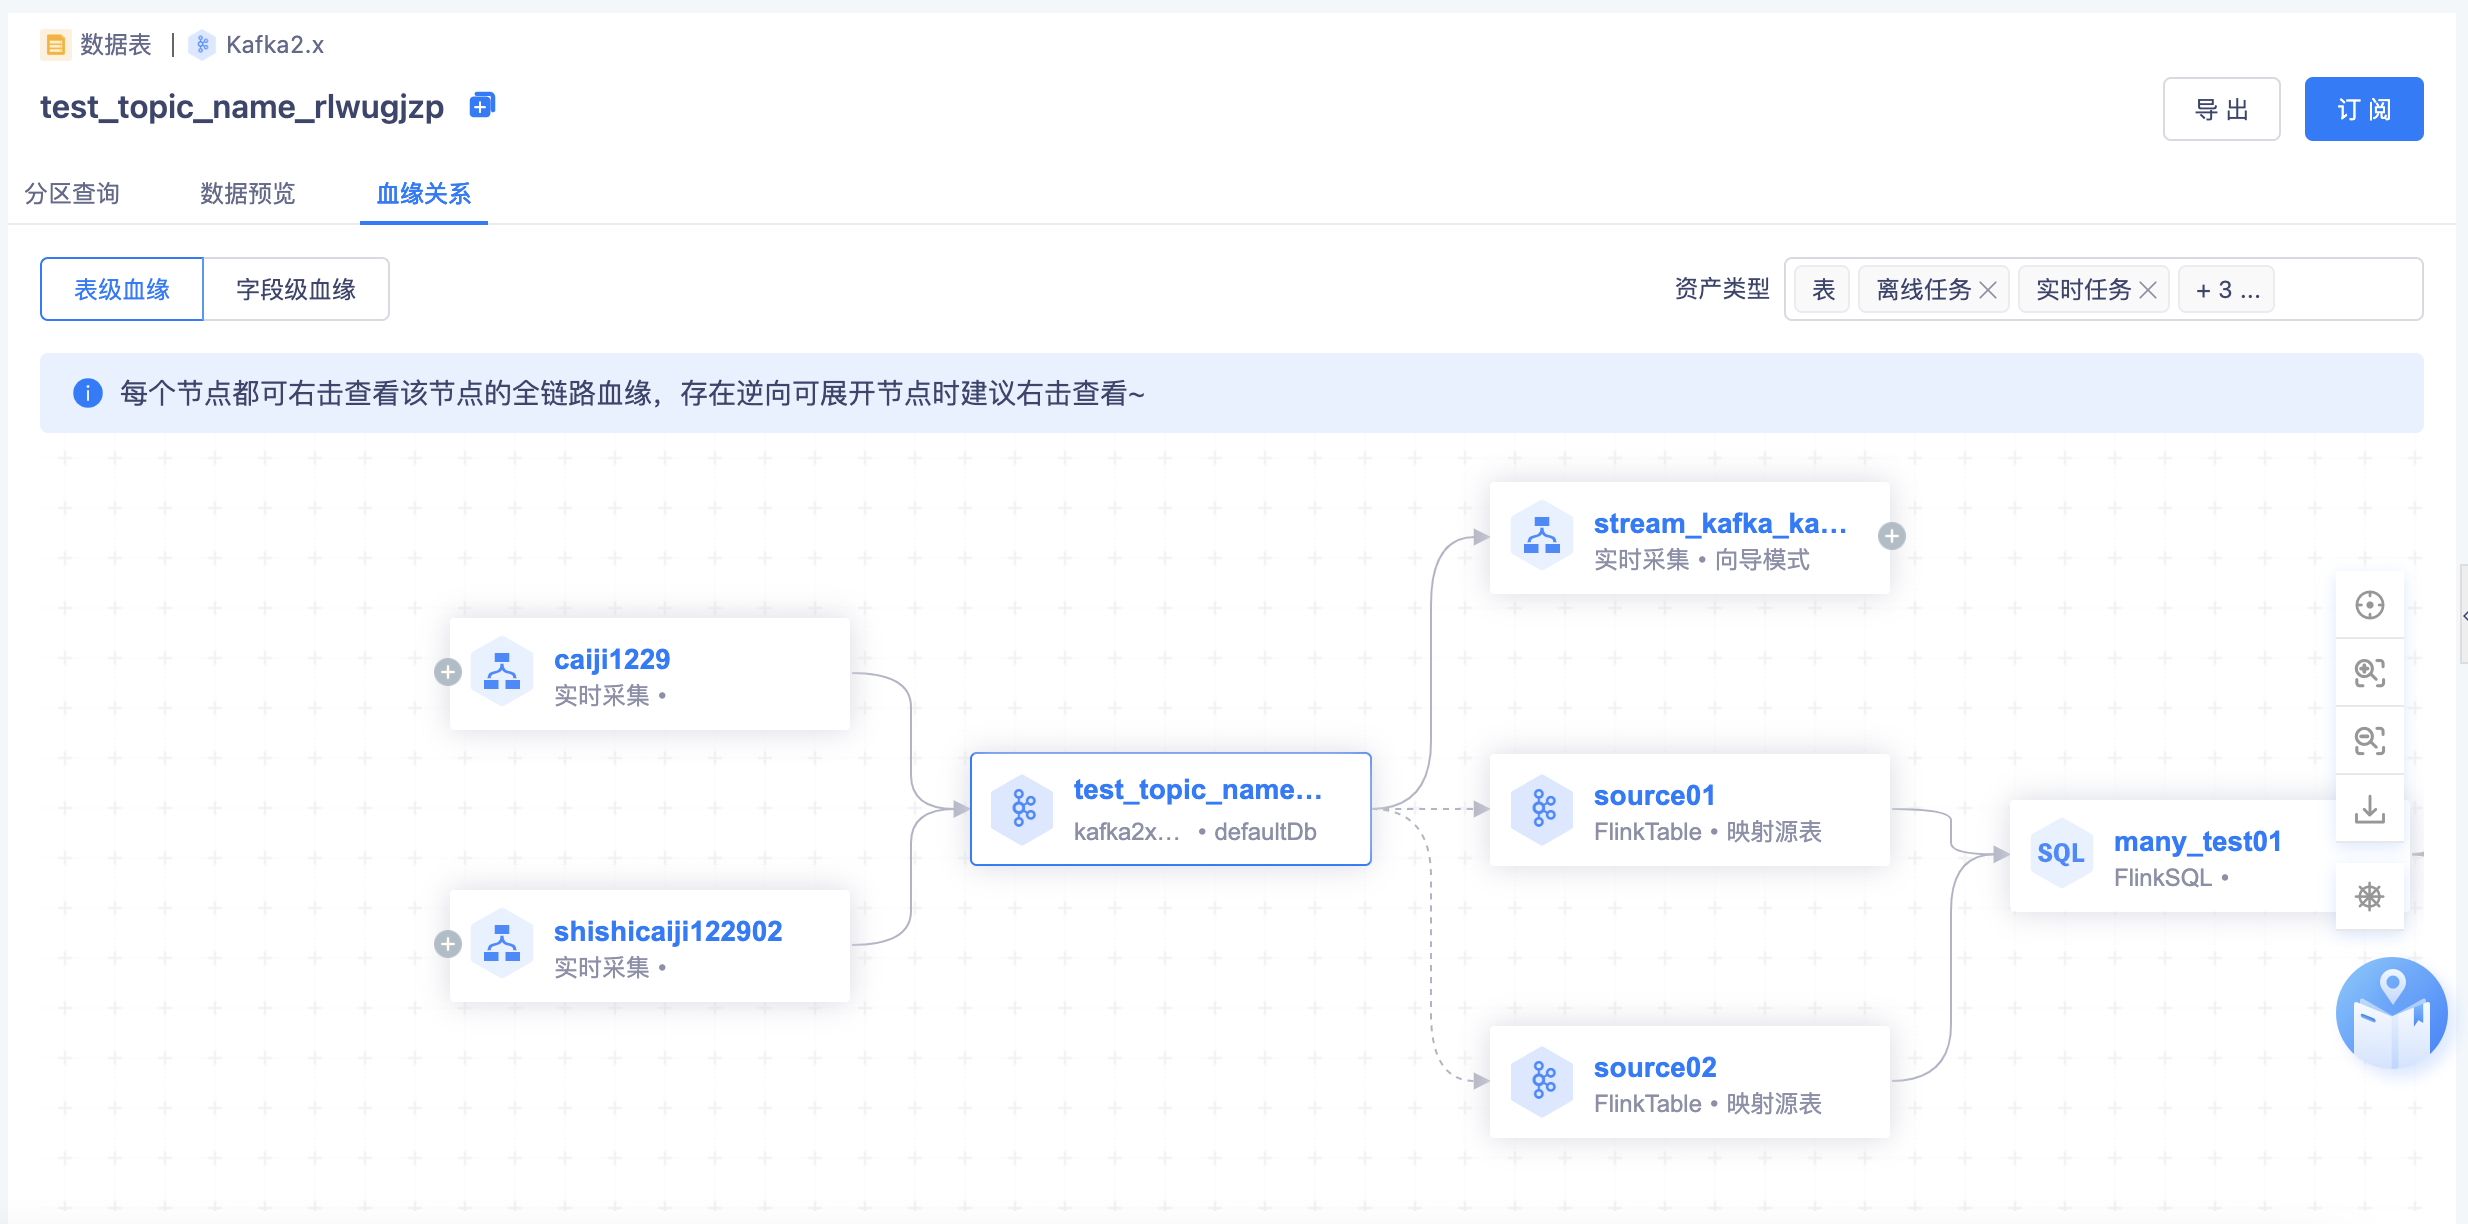The height and width of the screenshot is (1224, 2468).
Task: Remove the 实时任务 asset type tag
Action: point(2148,290)
